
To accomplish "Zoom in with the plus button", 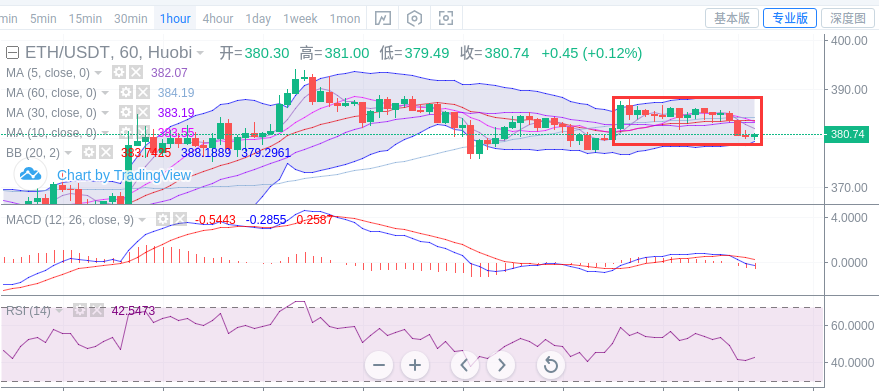I will point(415,366).
